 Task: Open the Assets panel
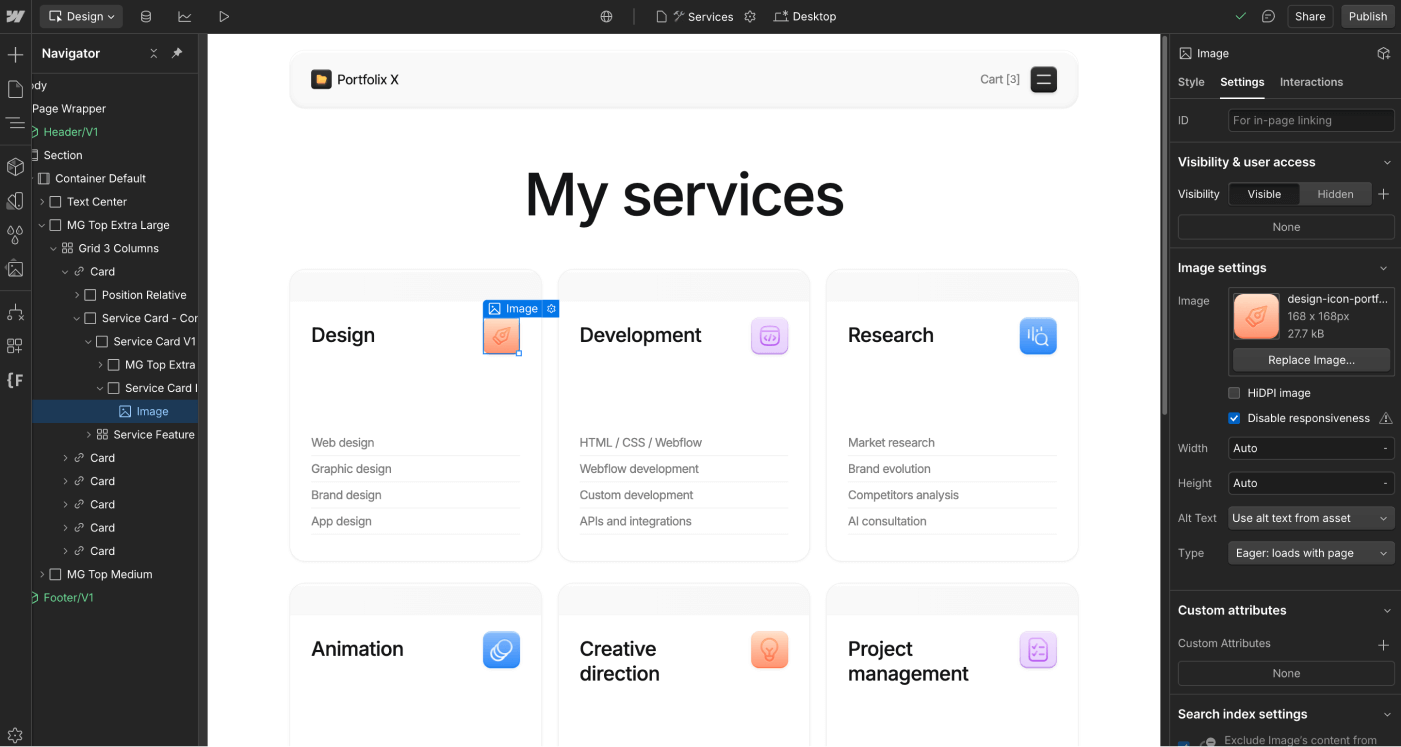[16, 269]
